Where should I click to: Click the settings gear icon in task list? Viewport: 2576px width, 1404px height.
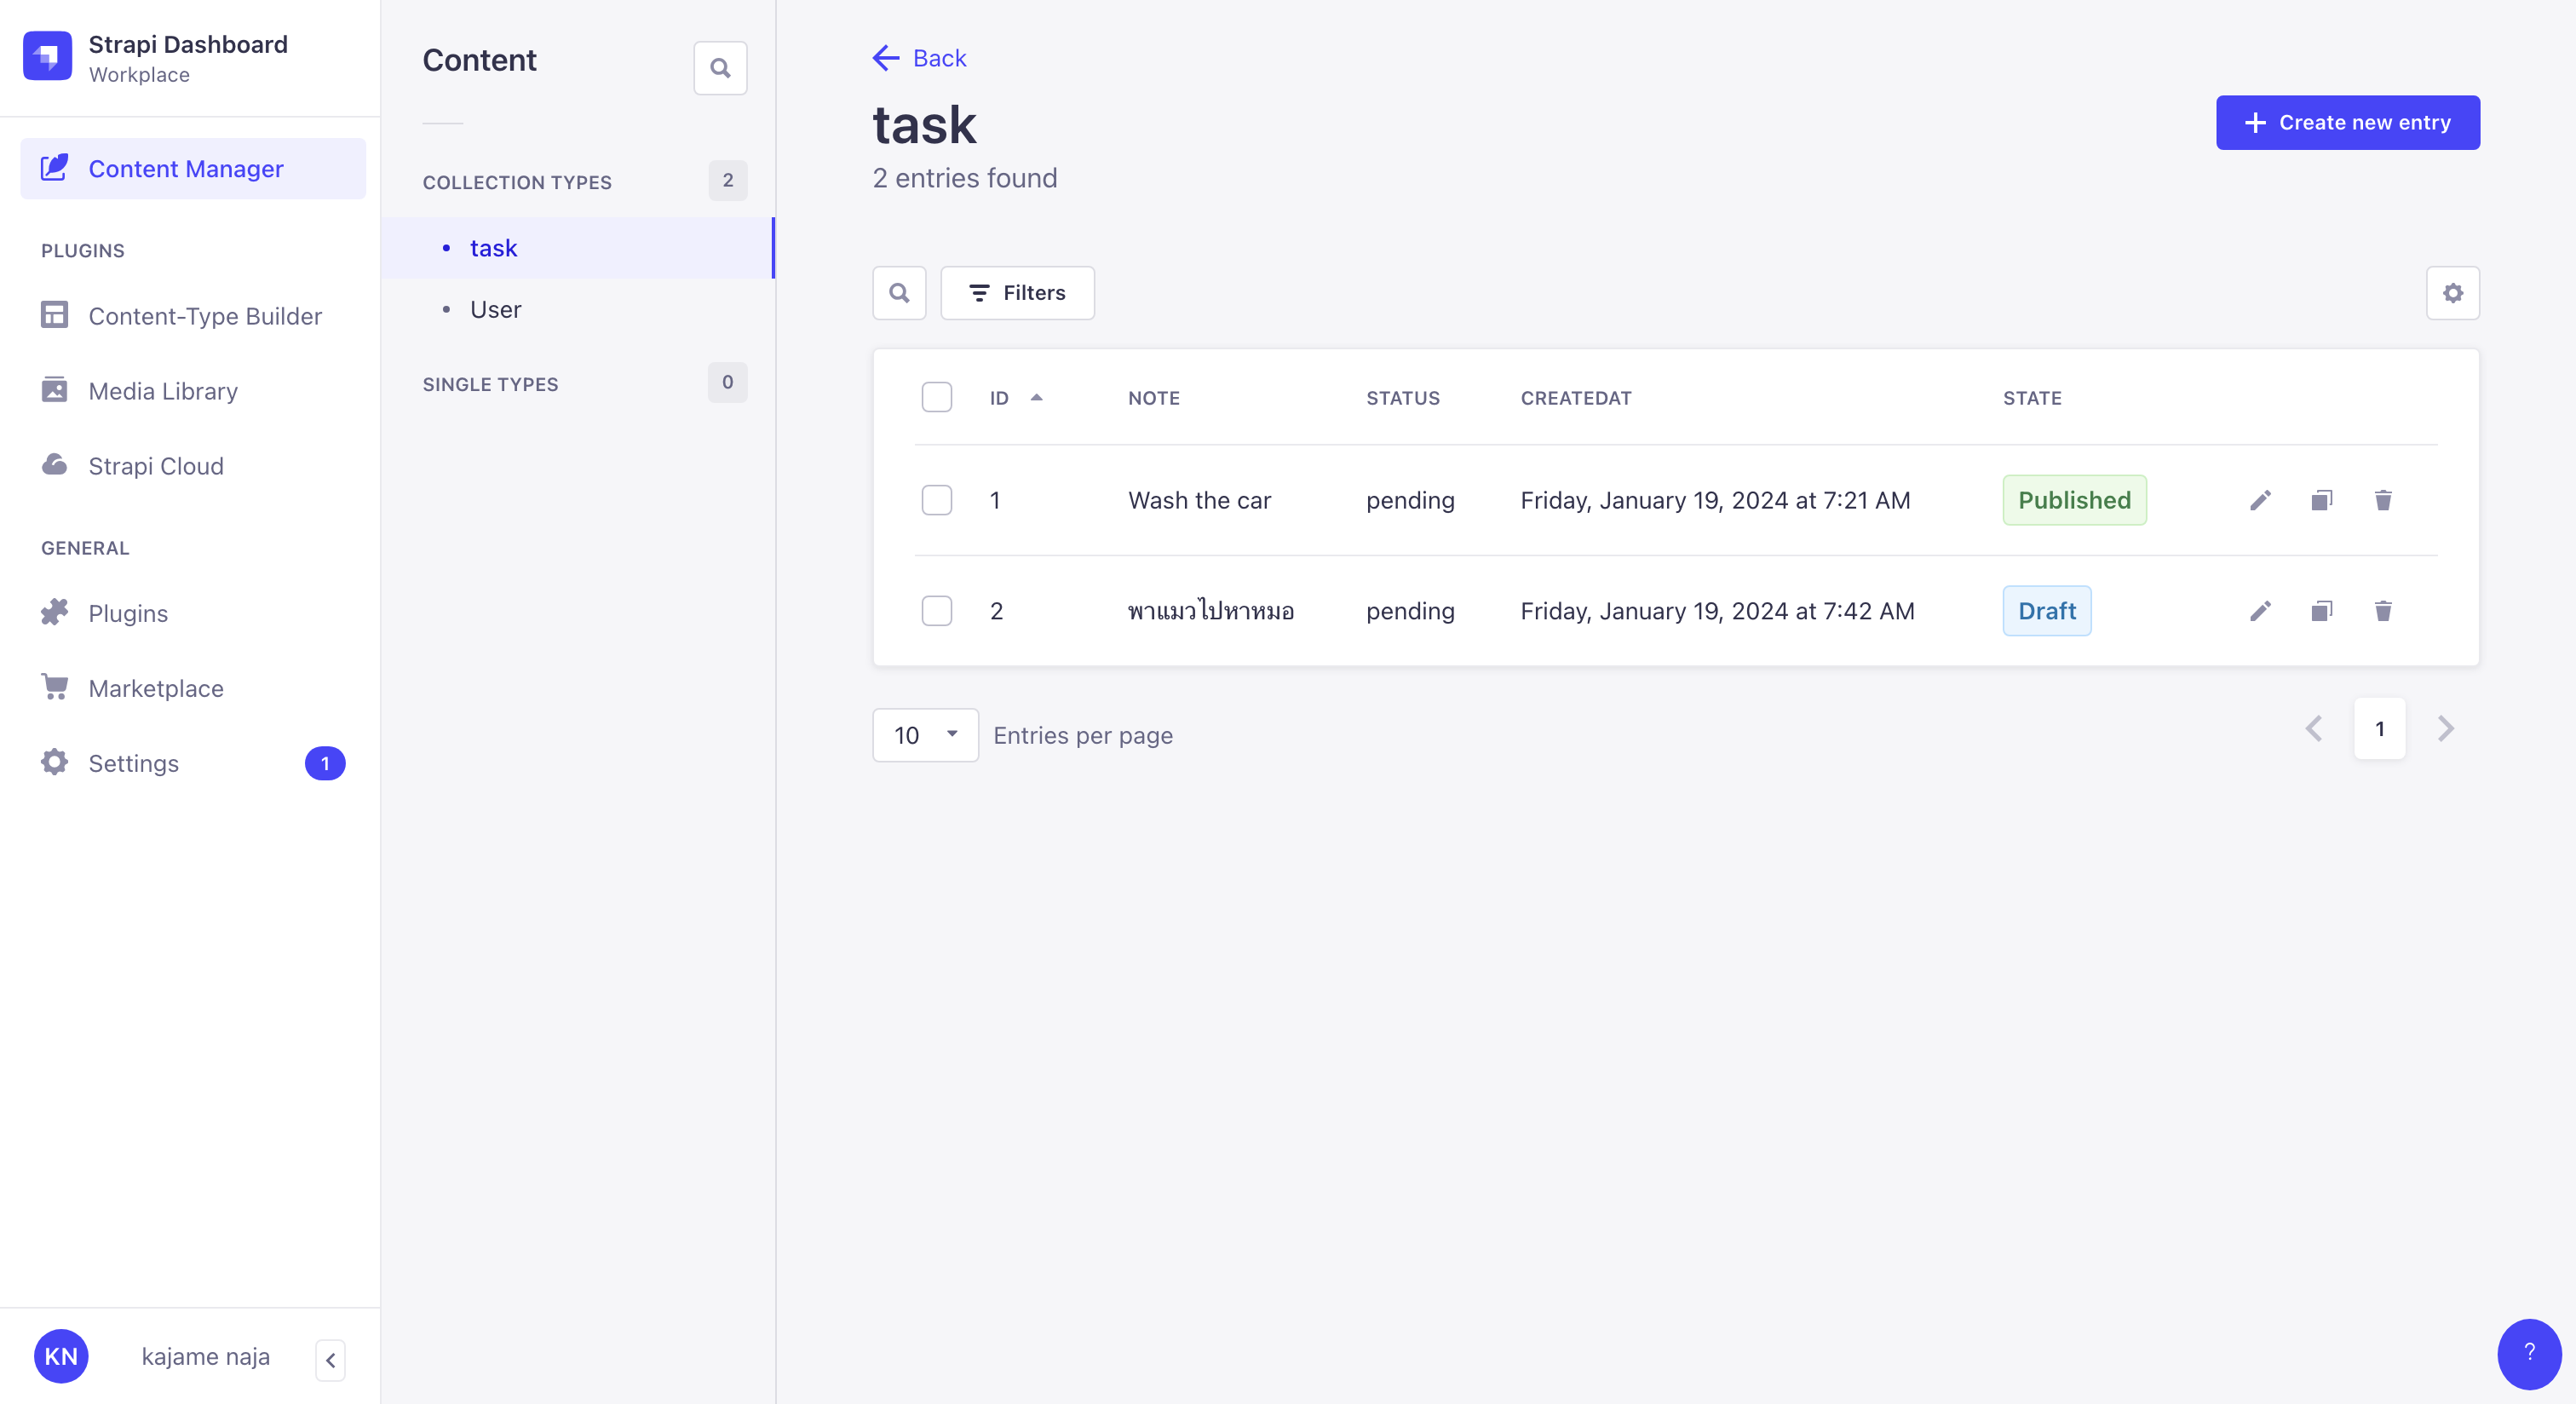pos(2452,292)
